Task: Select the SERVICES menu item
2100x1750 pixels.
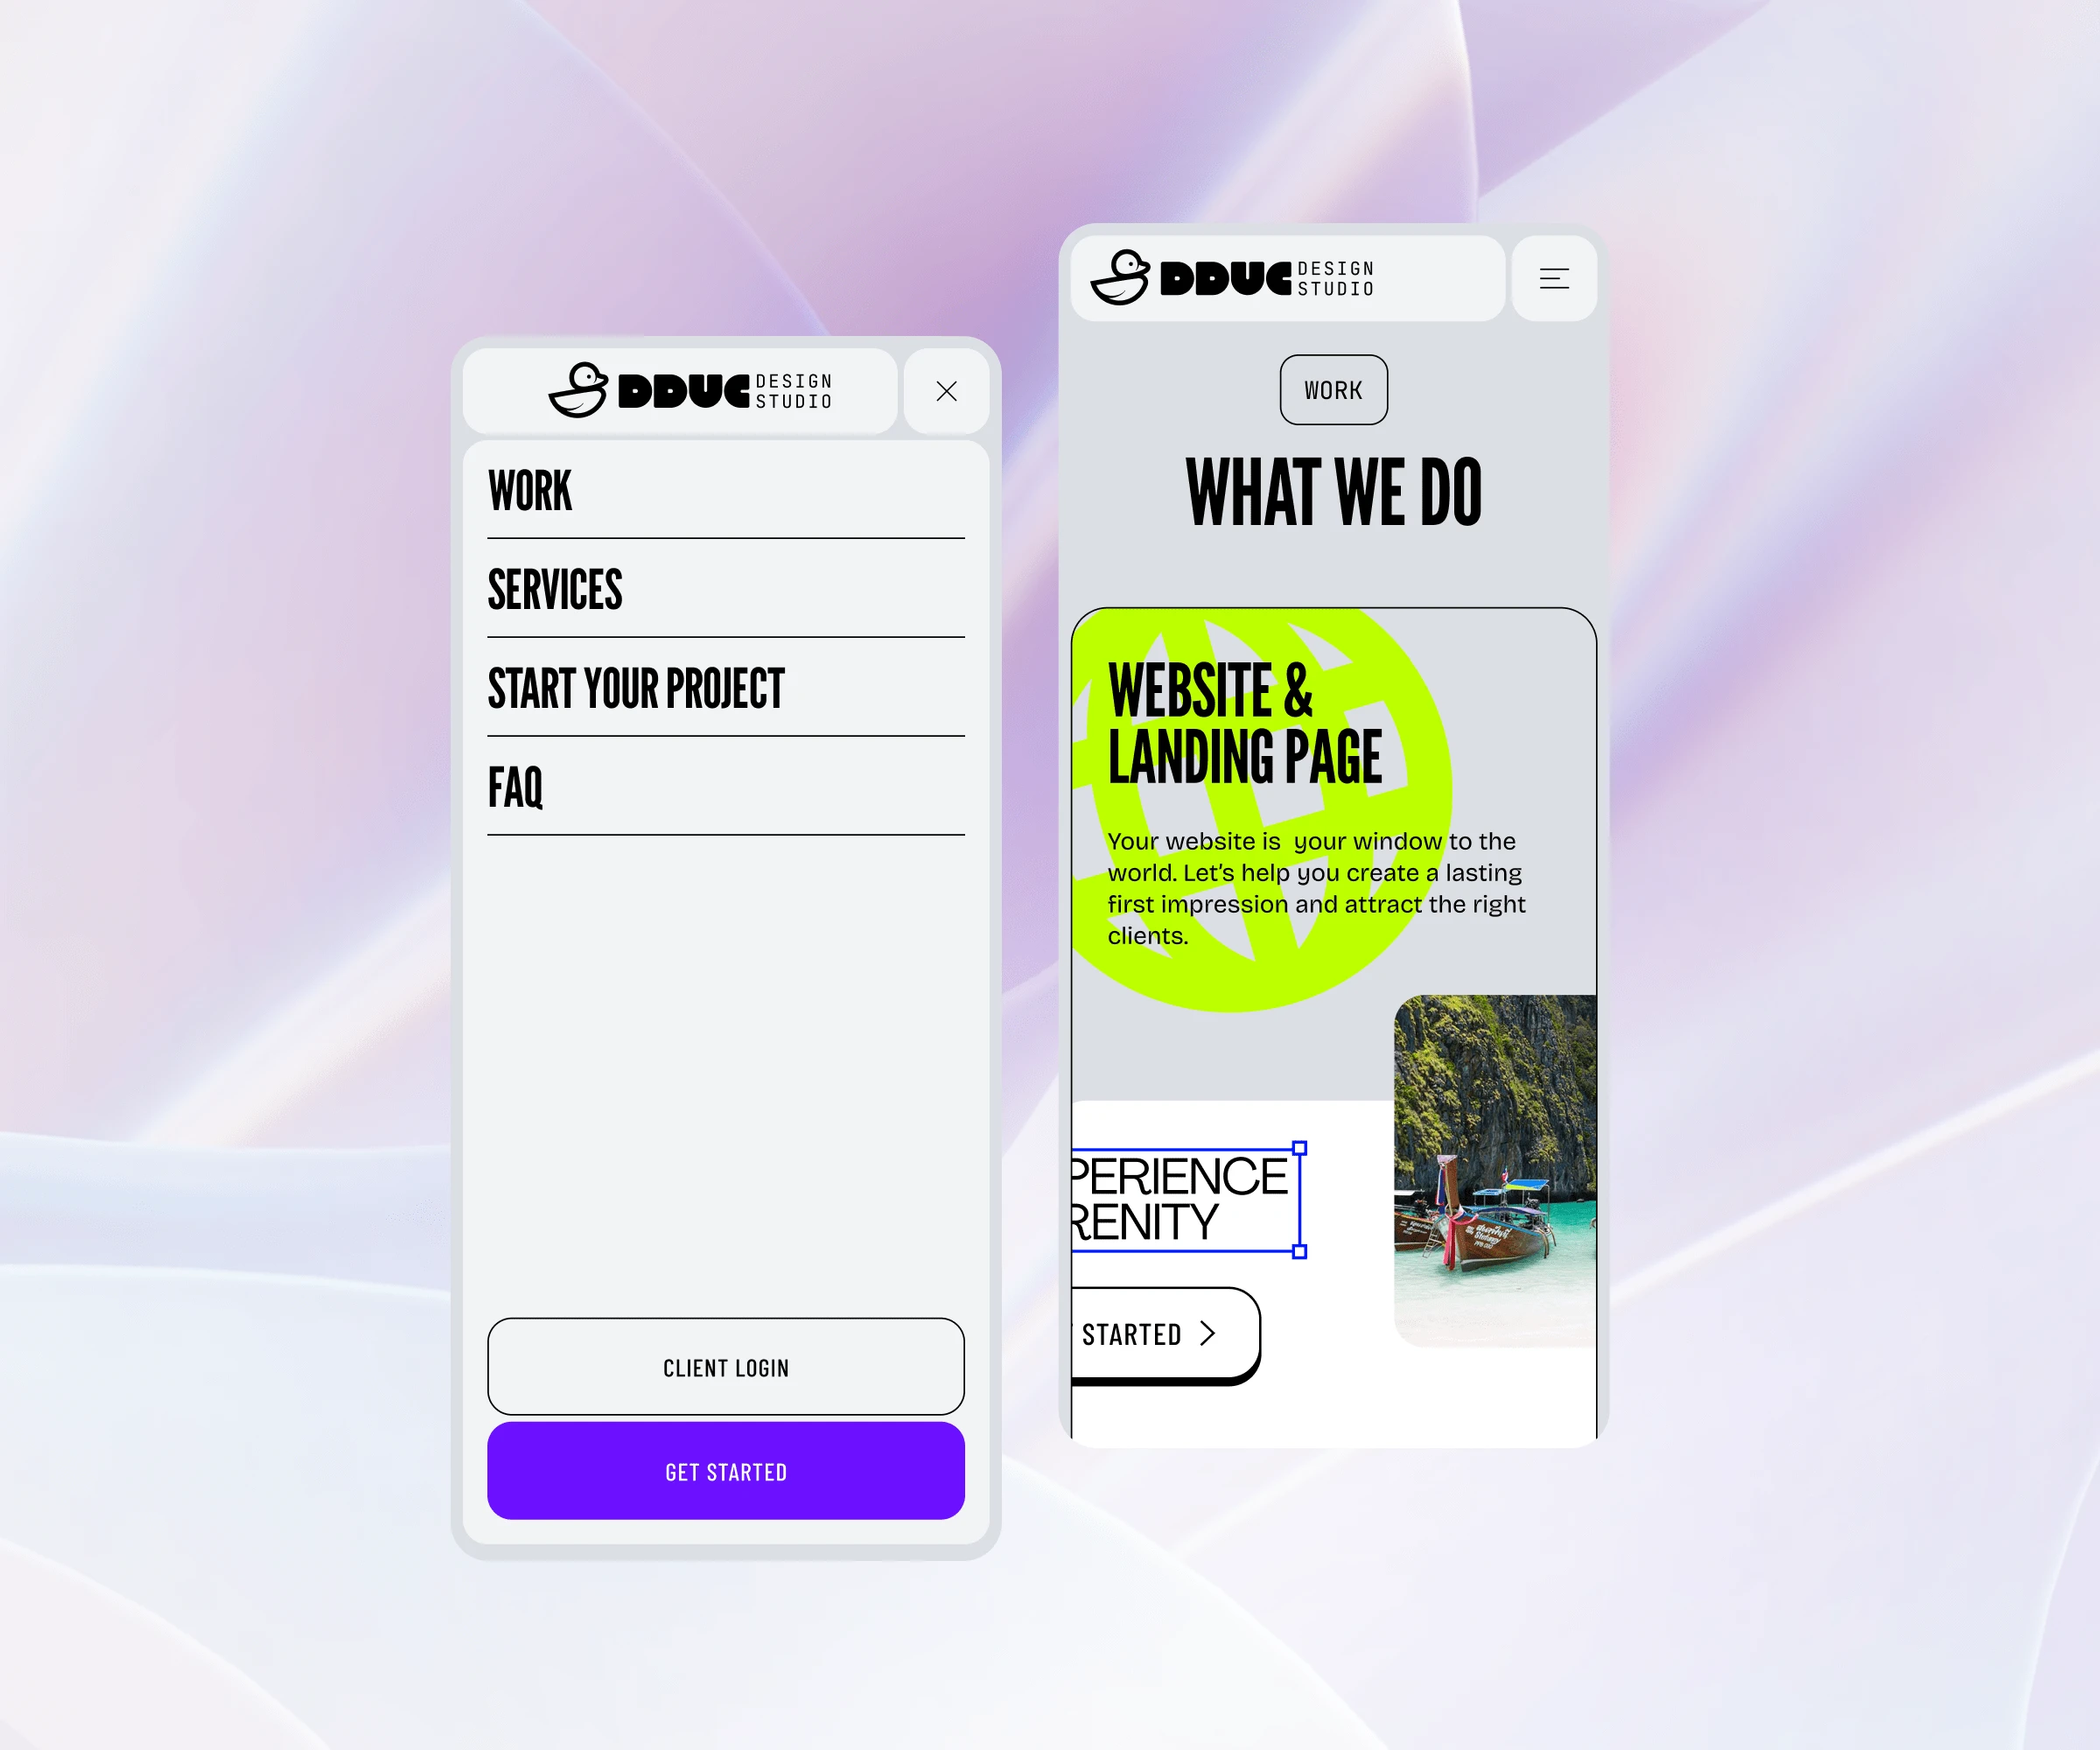Action: (x=555, y=590)
